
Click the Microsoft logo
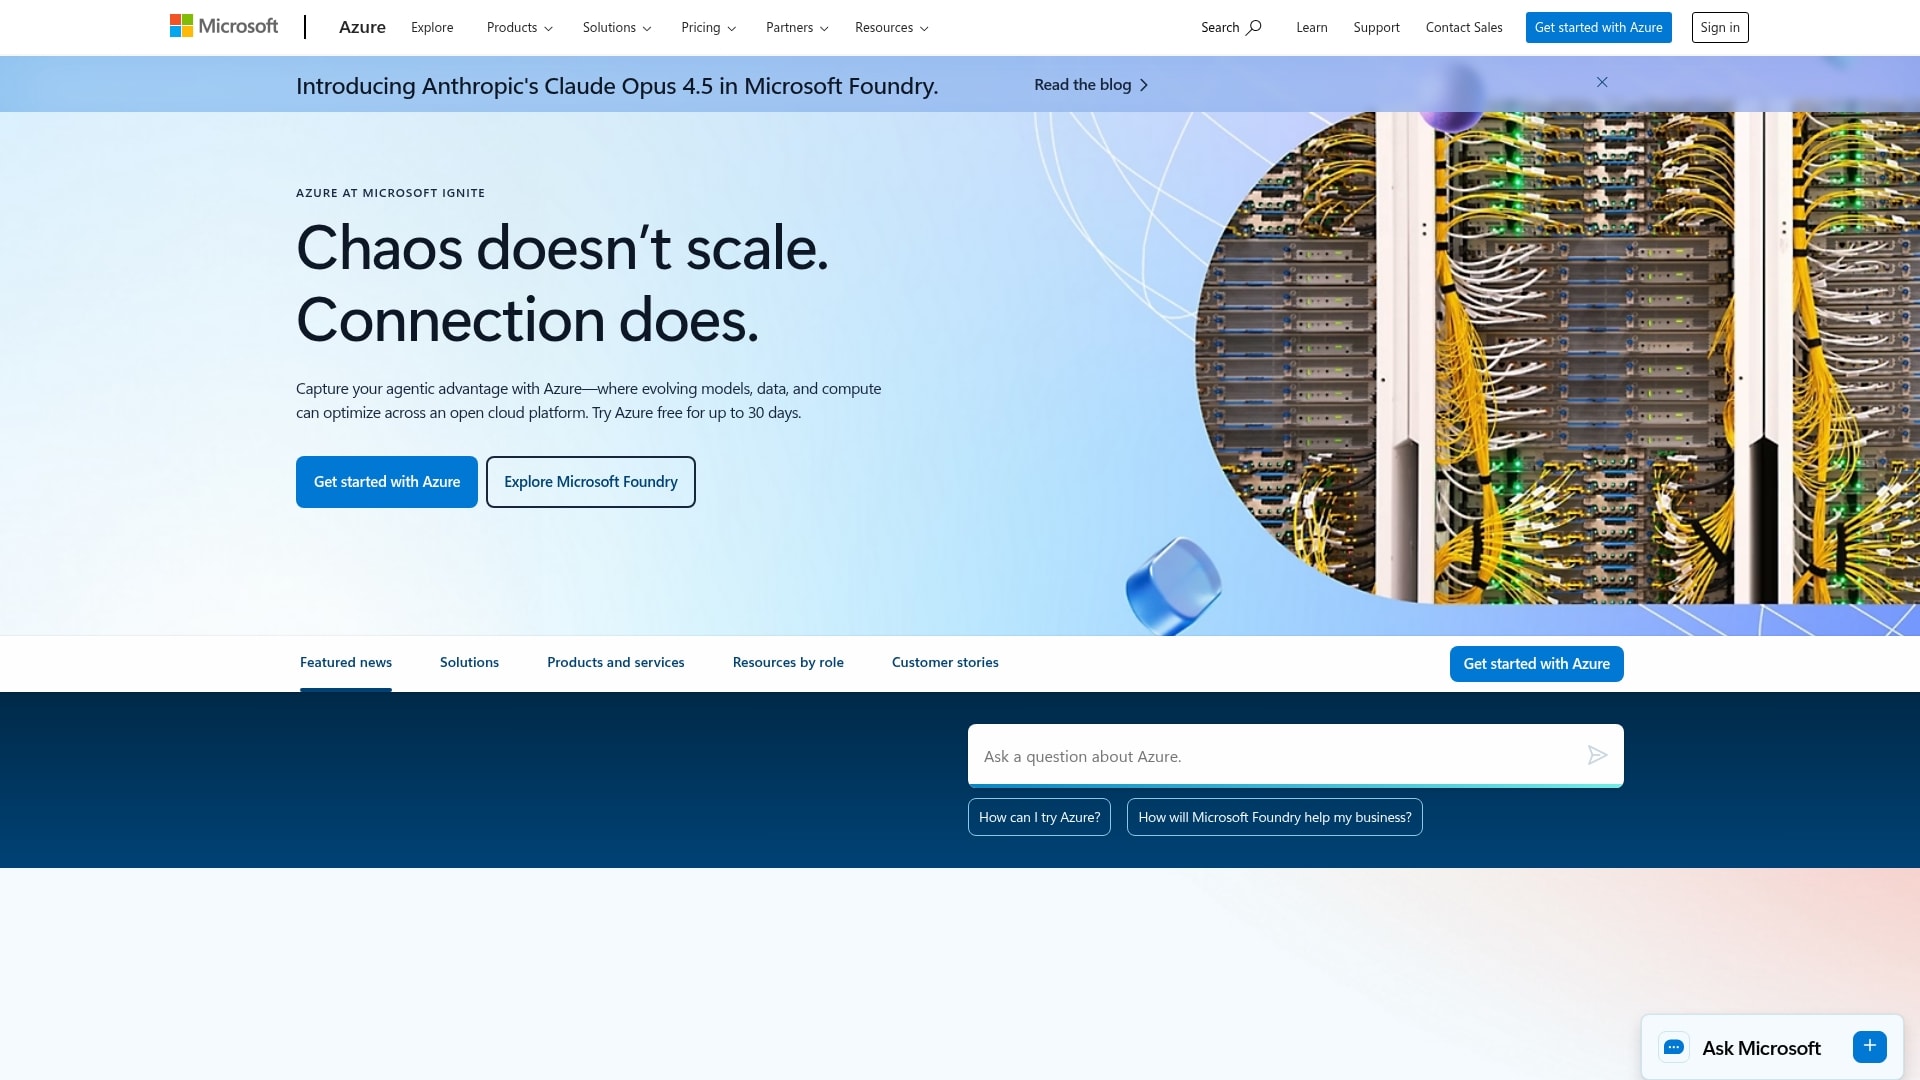pyautogui.click(x=224, y=26)
